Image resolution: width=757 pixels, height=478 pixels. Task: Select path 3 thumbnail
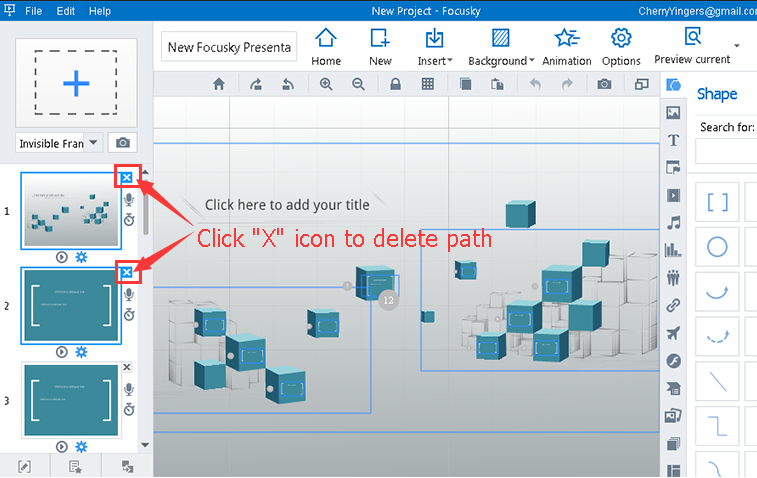[x=71, y=400]
